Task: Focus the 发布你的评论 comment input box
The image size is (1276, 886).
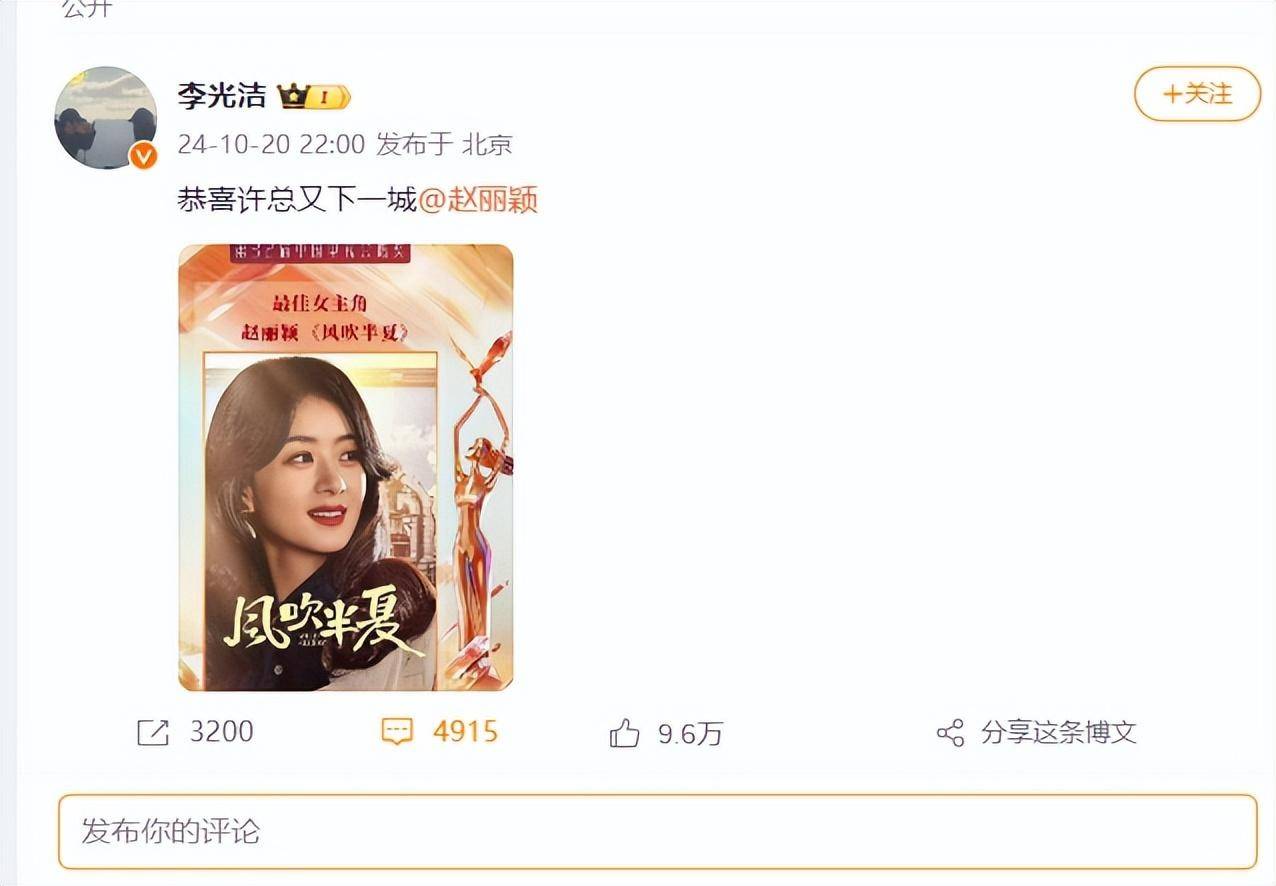Action: pyautogui.click(x=657, y=831)
